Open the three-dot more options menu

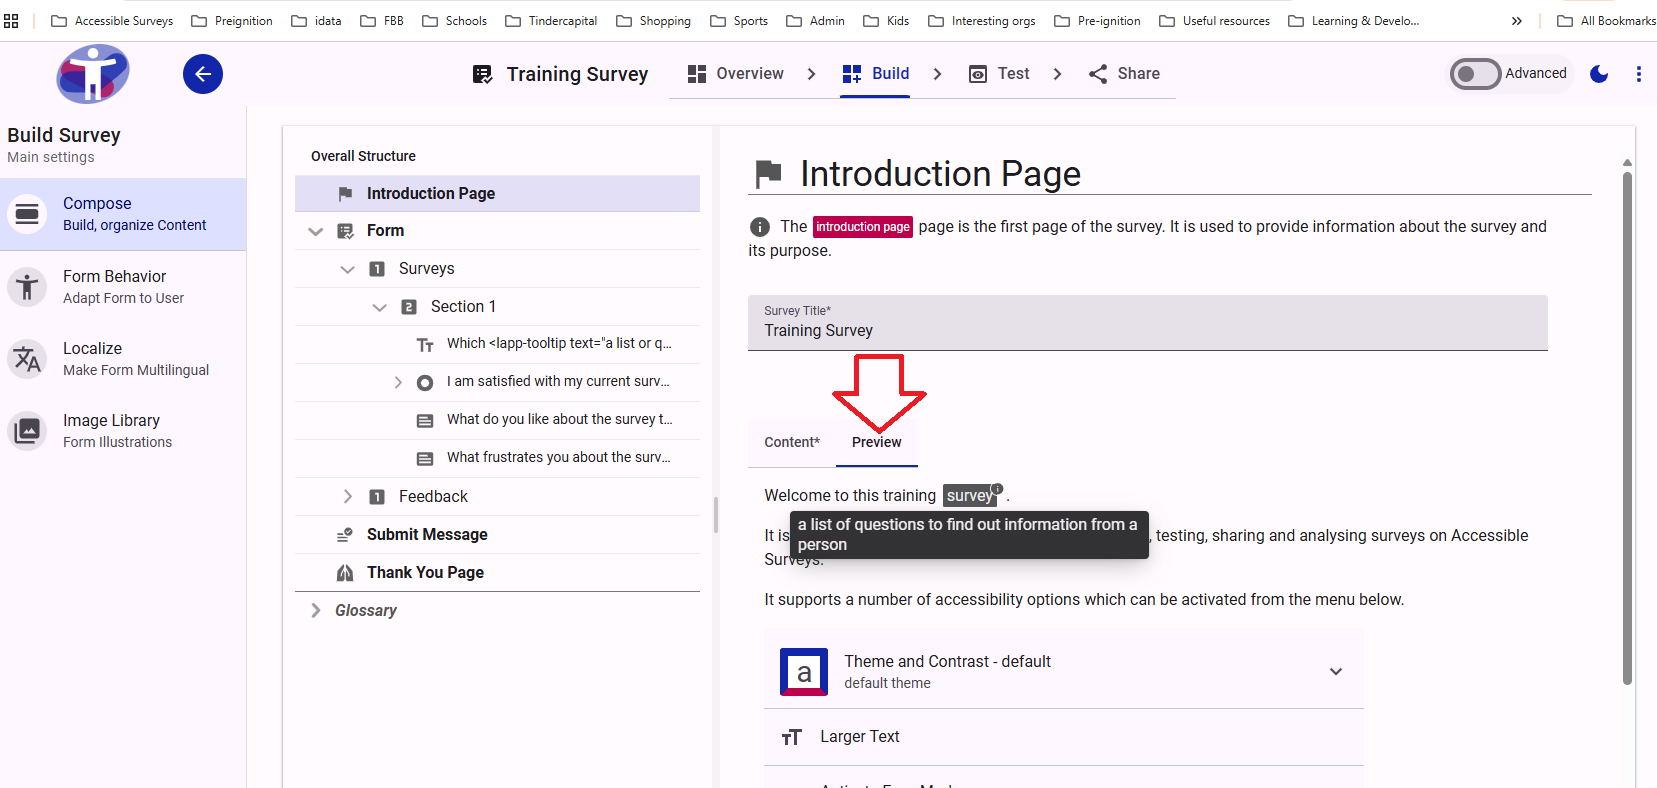[1638, 74]
